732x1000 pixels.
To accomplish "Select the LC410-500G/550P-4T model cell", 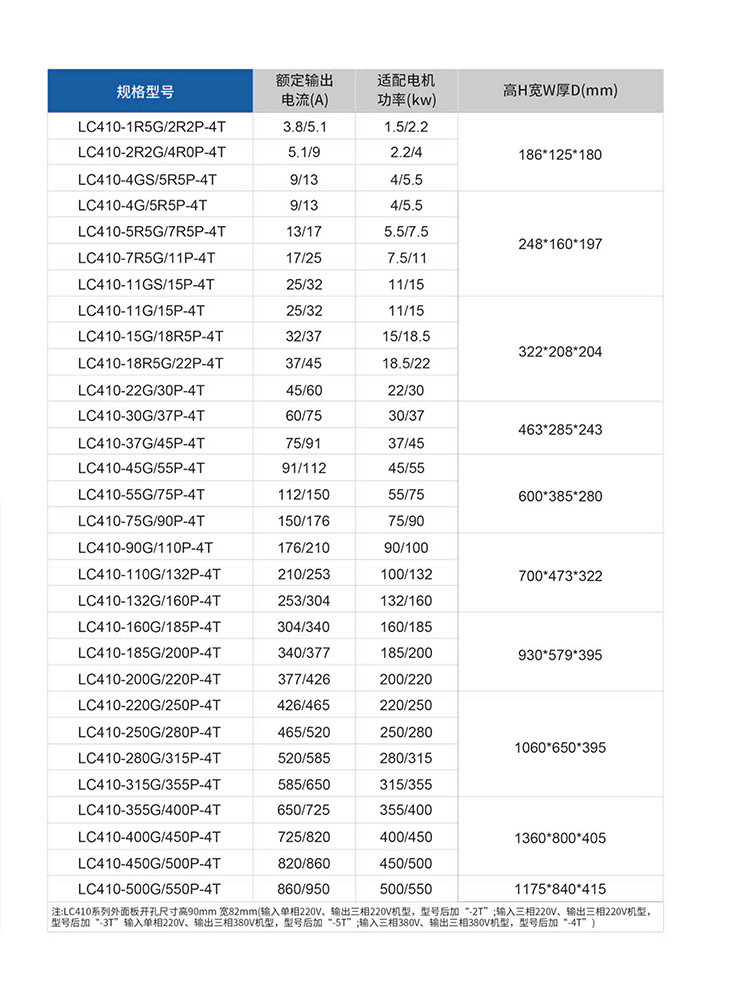I will tap(149, 888).
